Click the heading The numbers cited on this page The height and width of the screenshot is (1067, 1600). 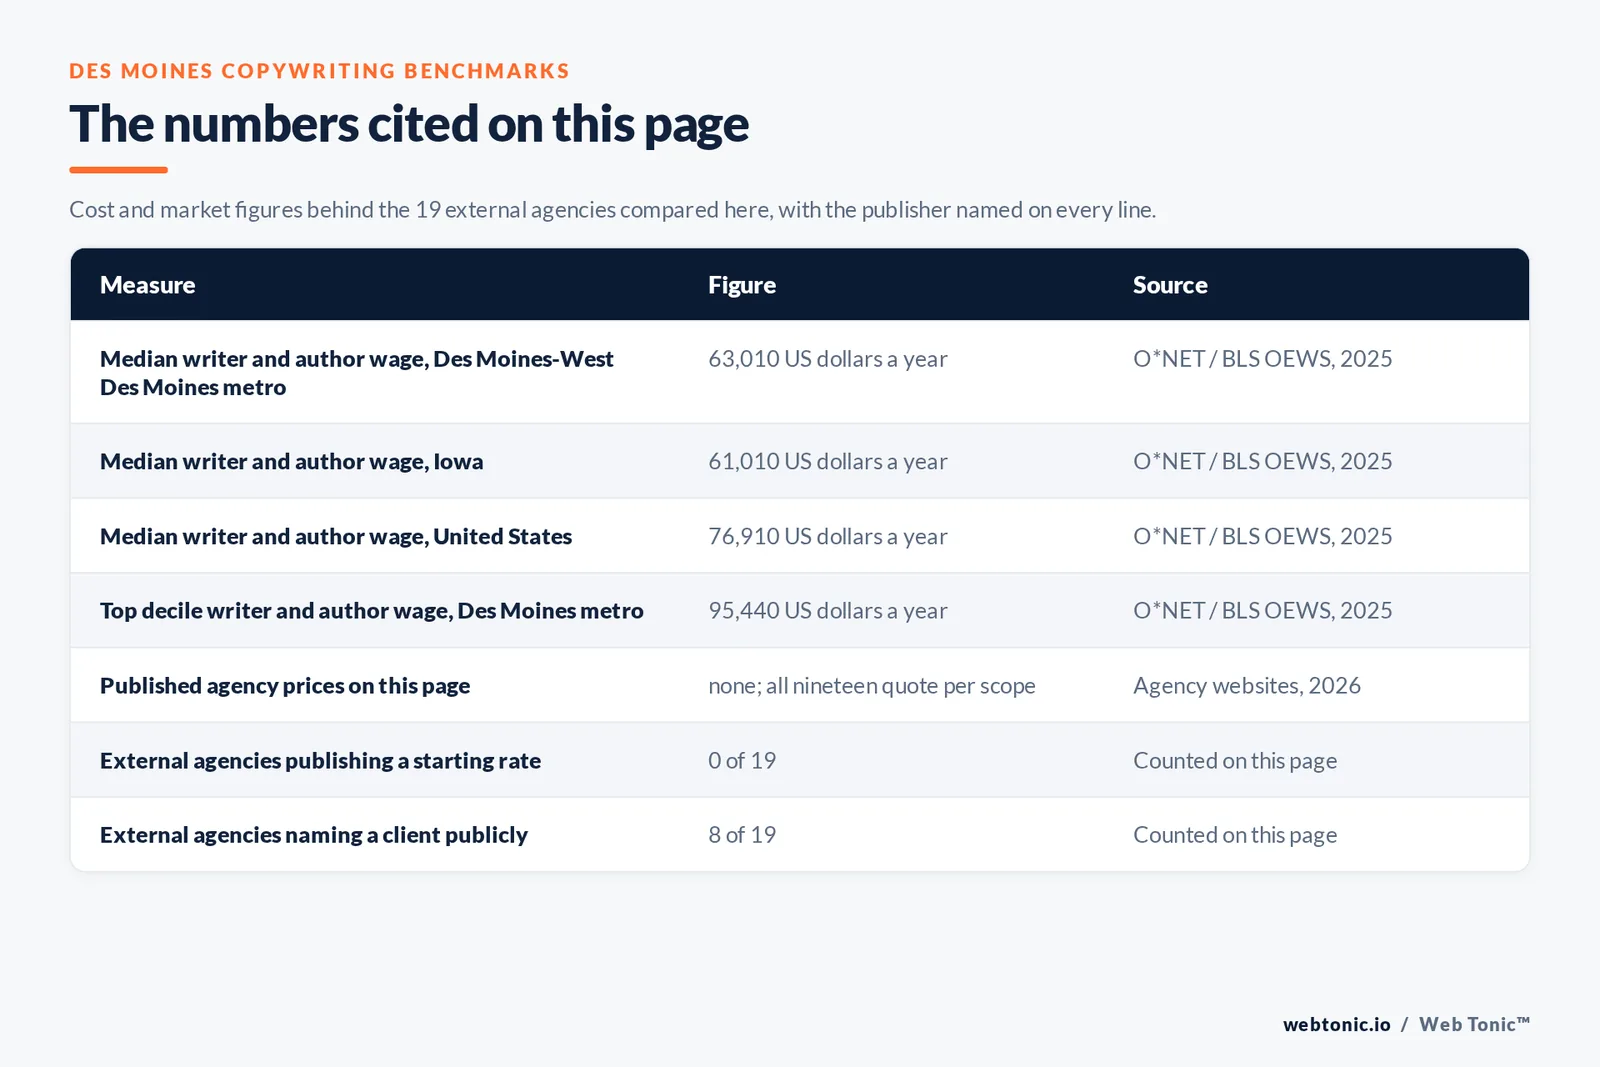tap(409, 125)
